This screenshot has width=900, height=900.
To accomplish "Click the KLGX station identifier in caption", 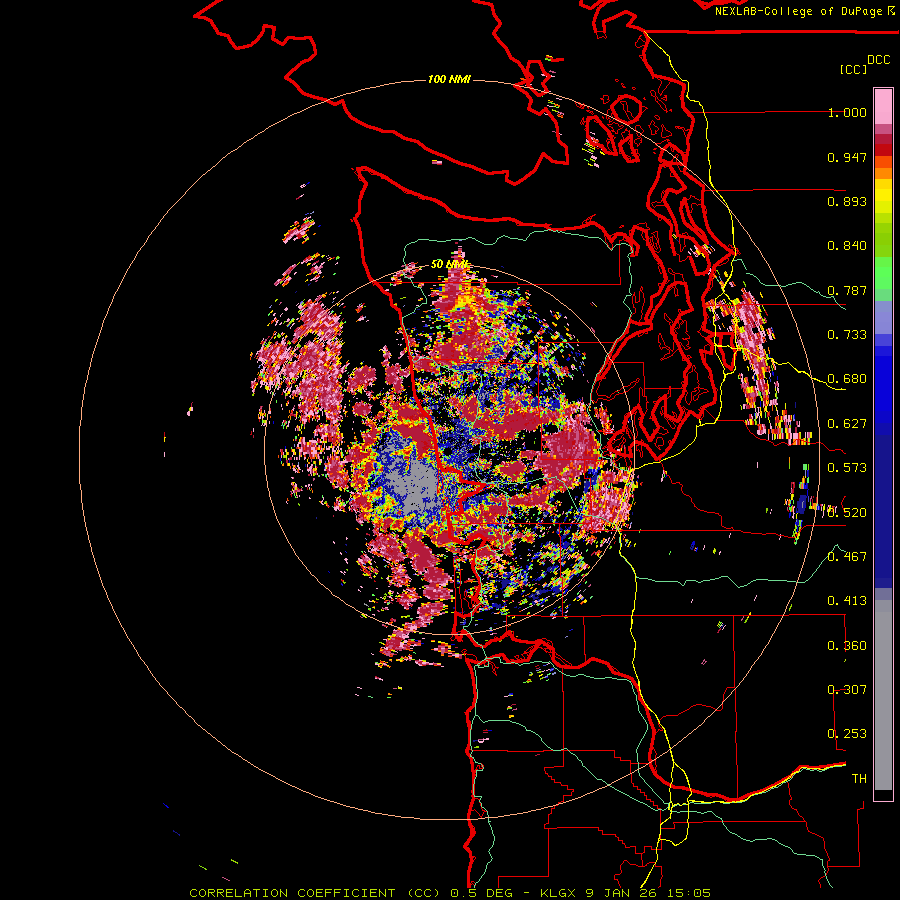I will (x=560, y=893).
